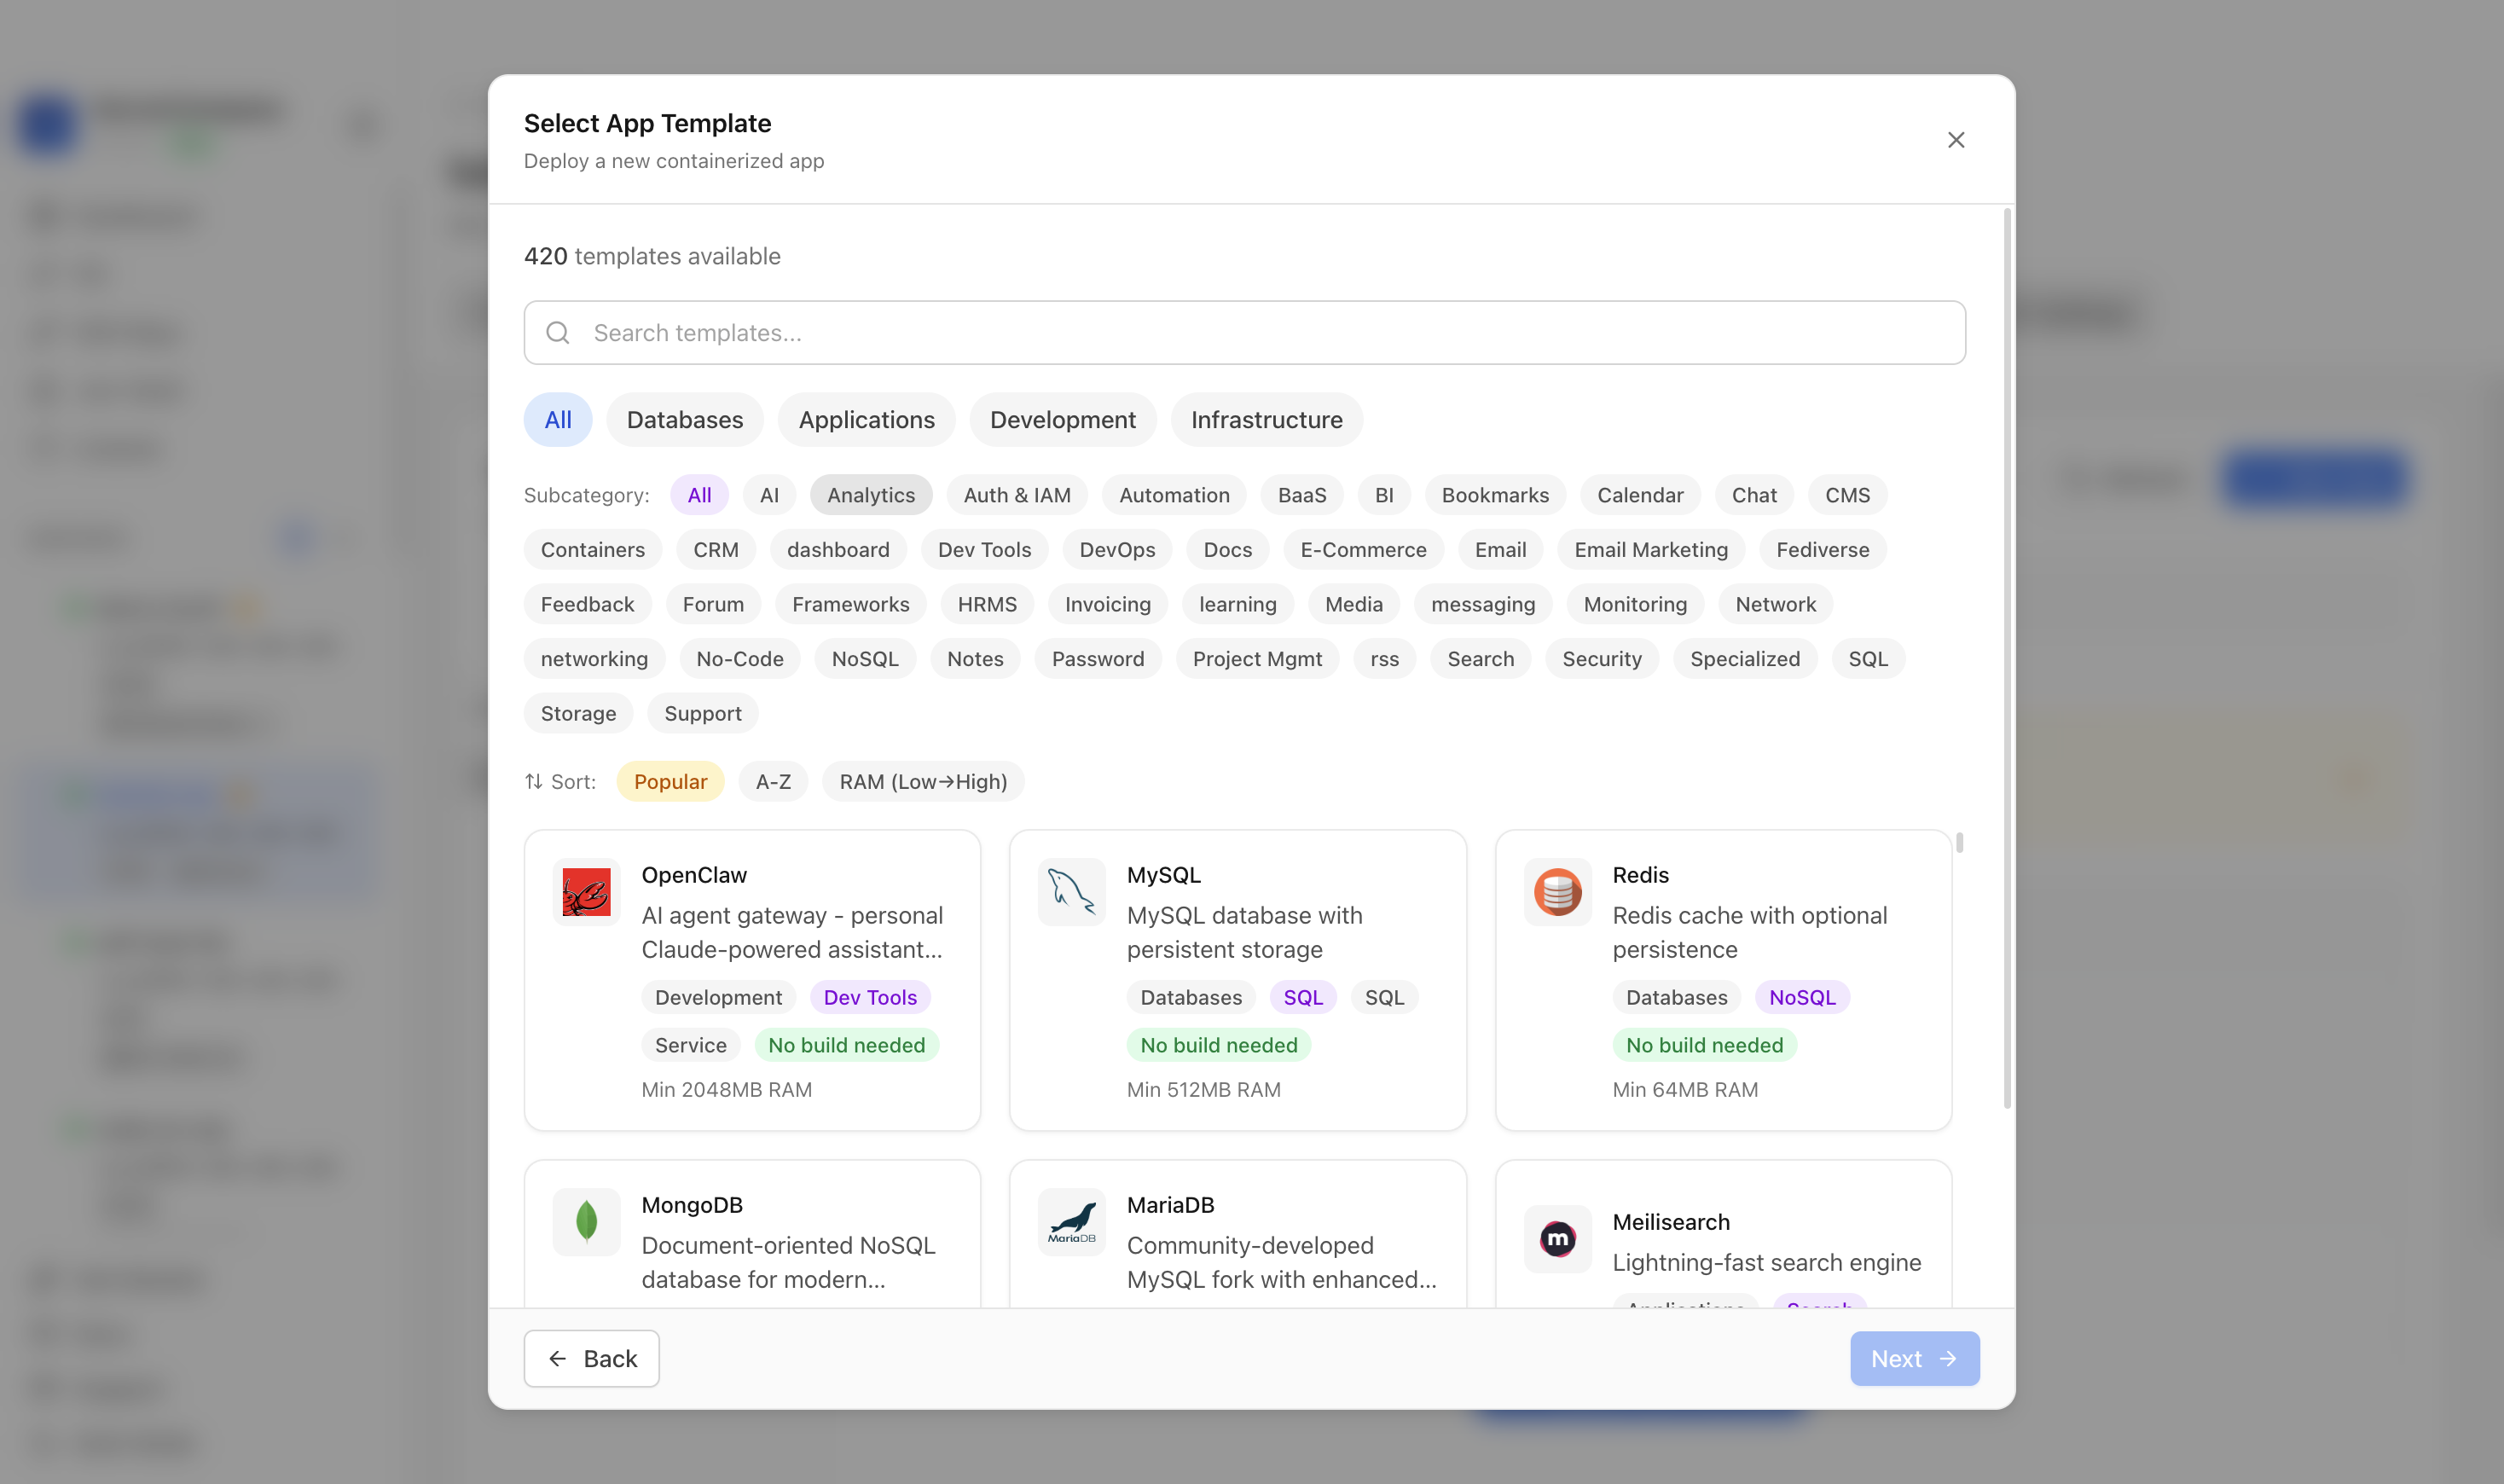This screenshot has width=2504, height=1484.
Task: Click the OpenClaw lobster logo
Action: 586,892
